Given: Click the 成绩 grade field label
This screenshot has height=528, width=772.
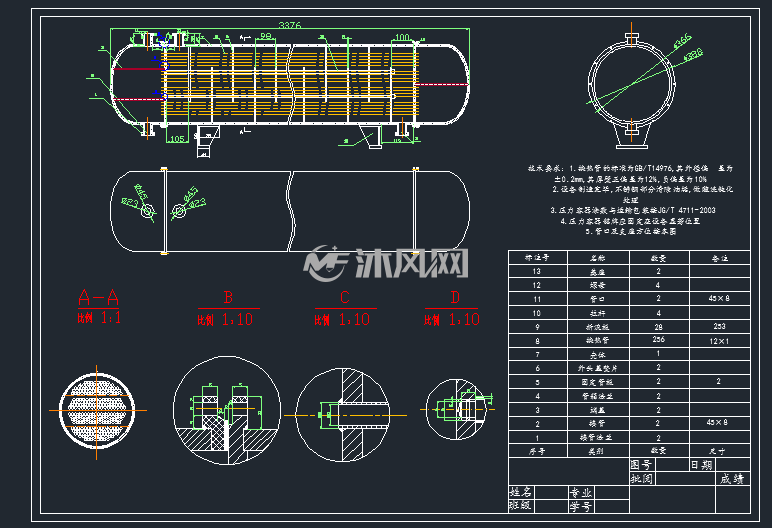Looking at the screenshot, I should point(733,479).
